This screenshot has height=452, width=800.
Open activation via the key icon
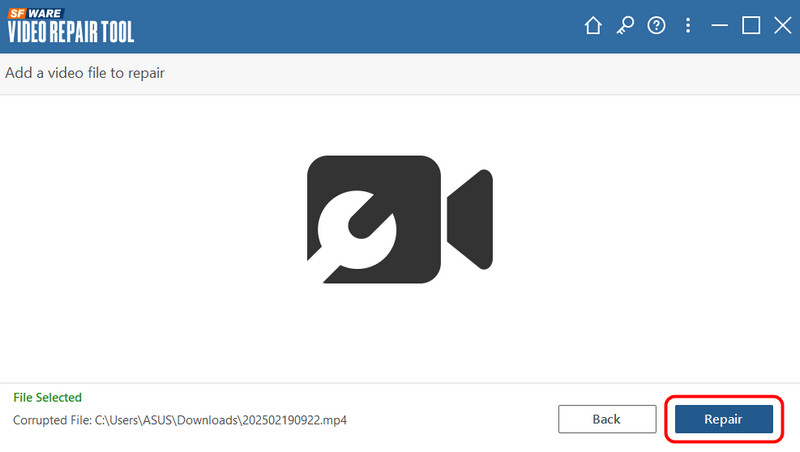click(x=625, y=27)
